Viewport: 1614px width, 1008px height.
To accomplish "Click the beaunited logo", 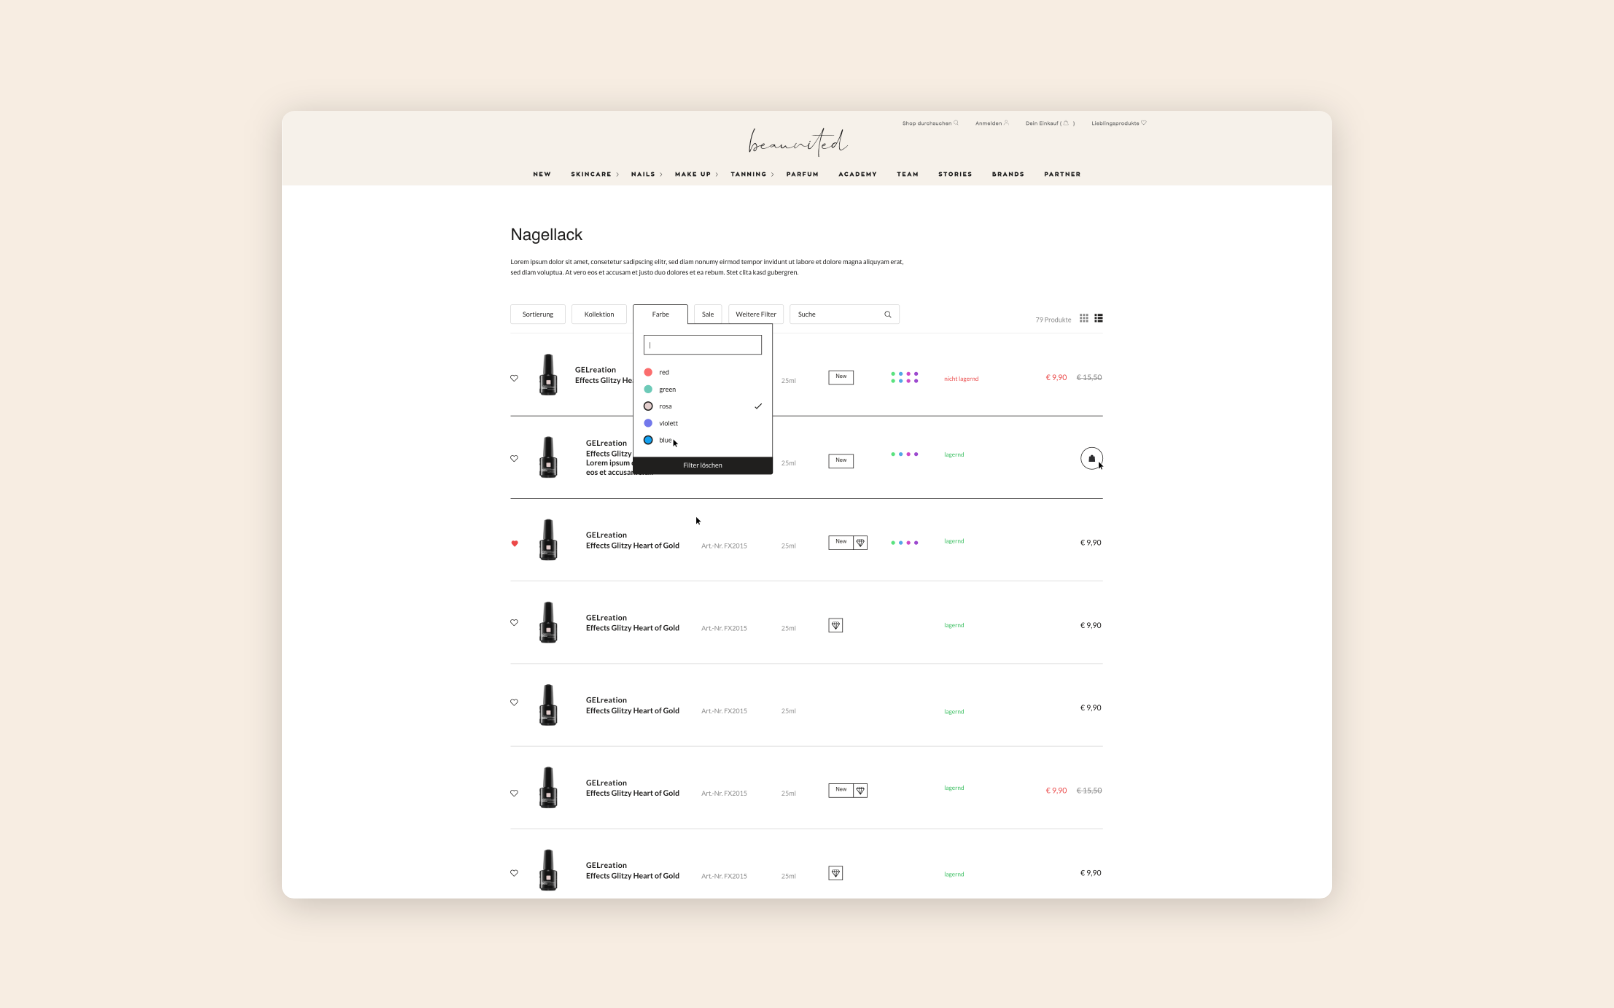I will 797,143.
